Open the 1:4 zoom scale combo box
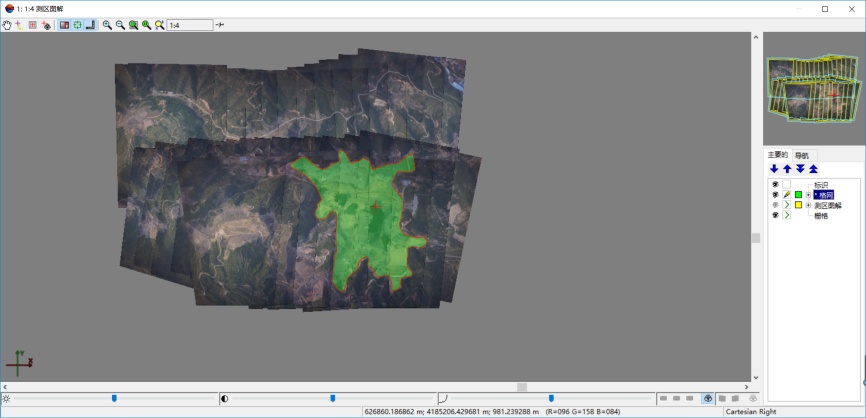 tap(189, 24)
